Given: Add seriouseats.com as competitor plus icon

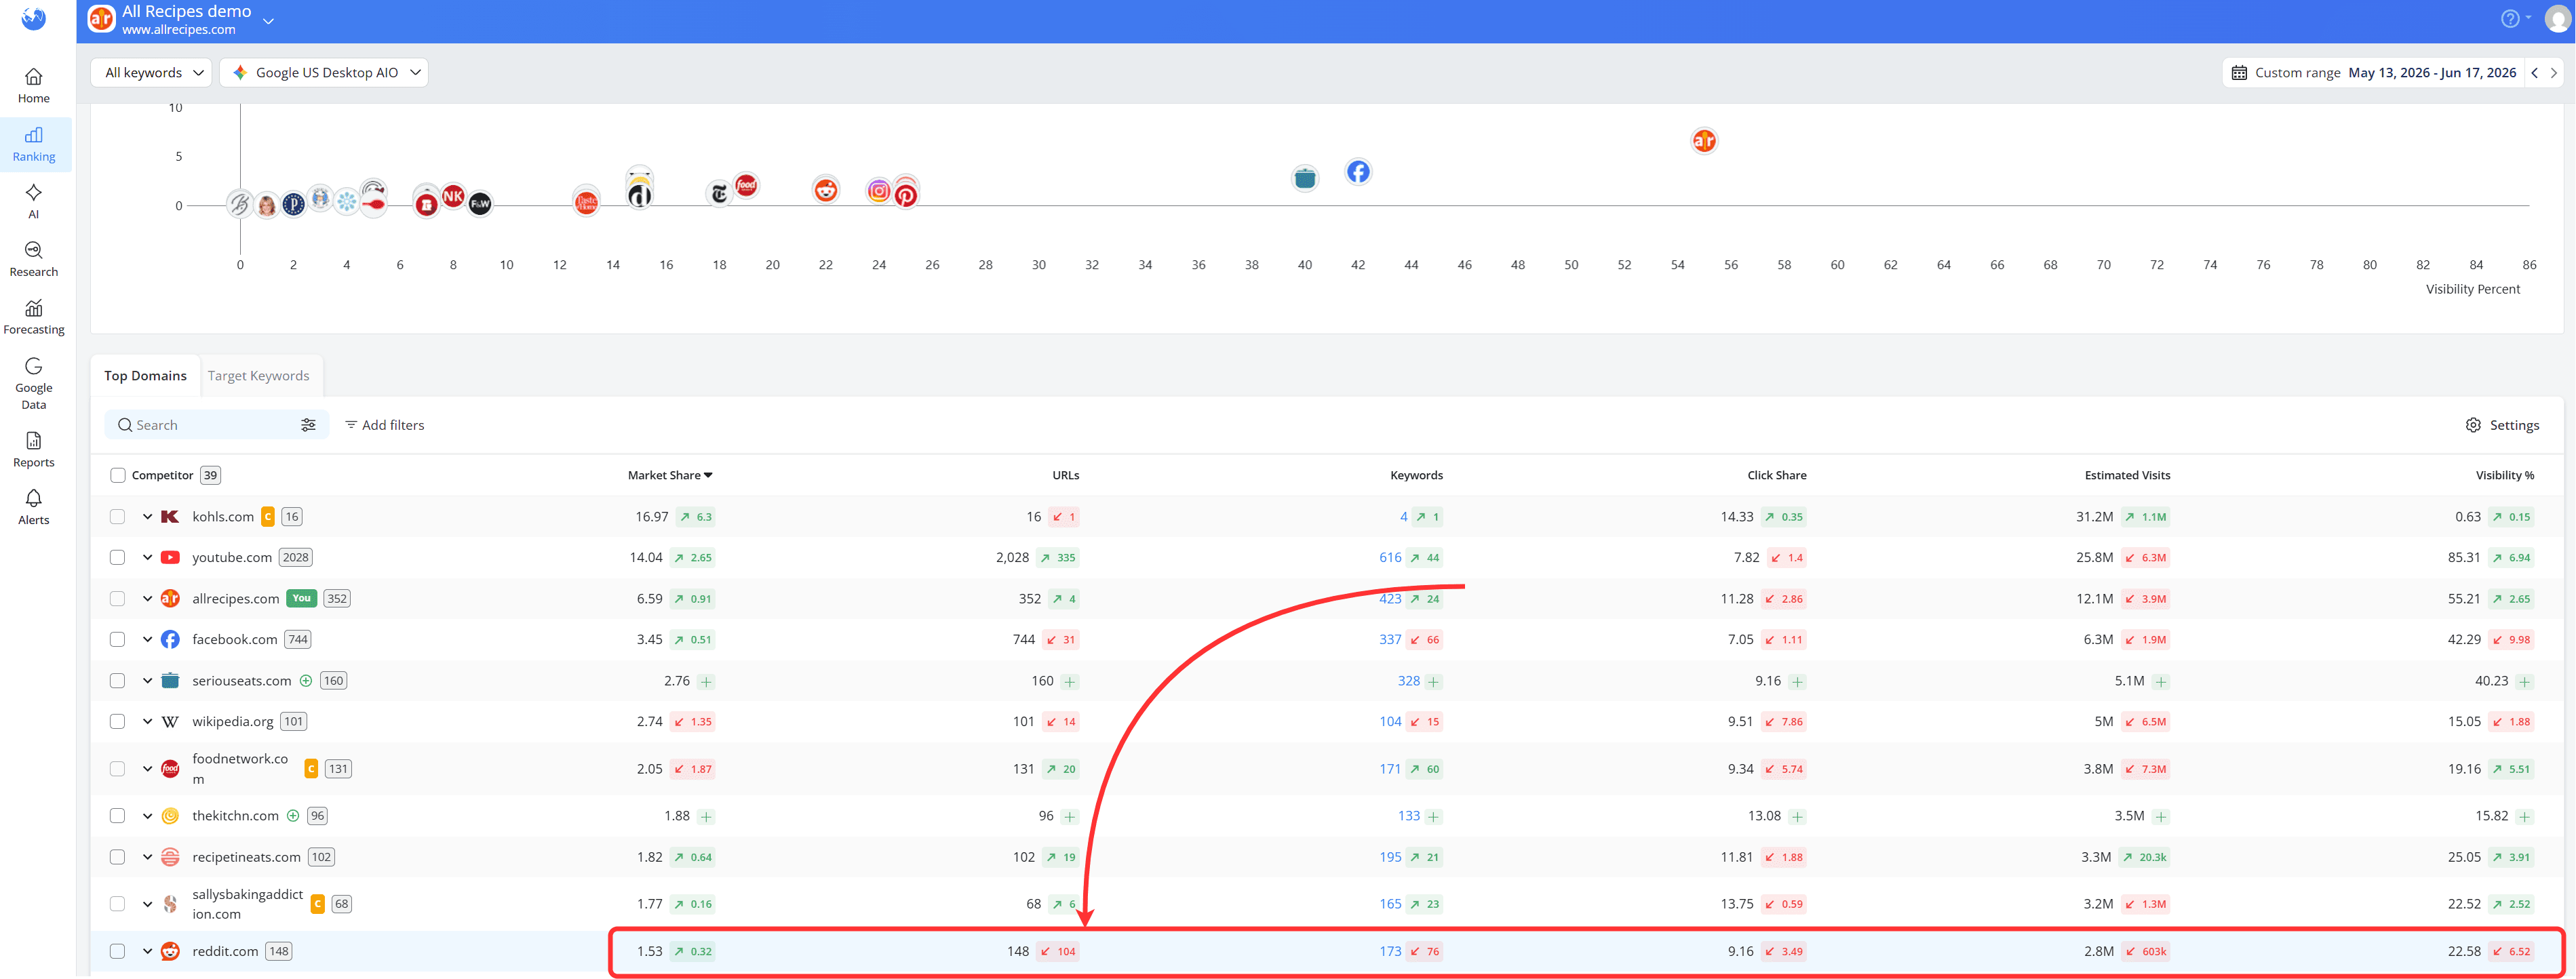Looking at the screenshot, I should [x=306, y=681].
